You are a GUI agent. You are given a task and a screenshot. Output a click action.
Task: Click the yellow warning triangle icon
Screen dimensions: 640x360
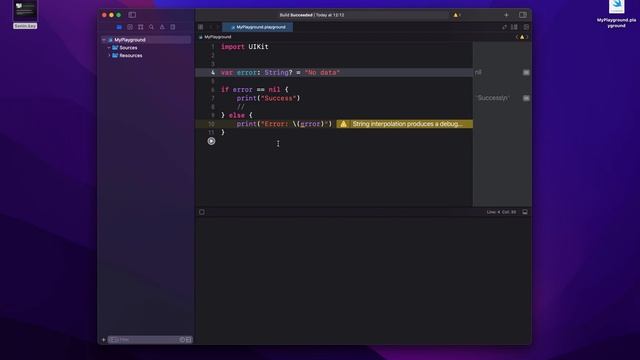point(343,124)
